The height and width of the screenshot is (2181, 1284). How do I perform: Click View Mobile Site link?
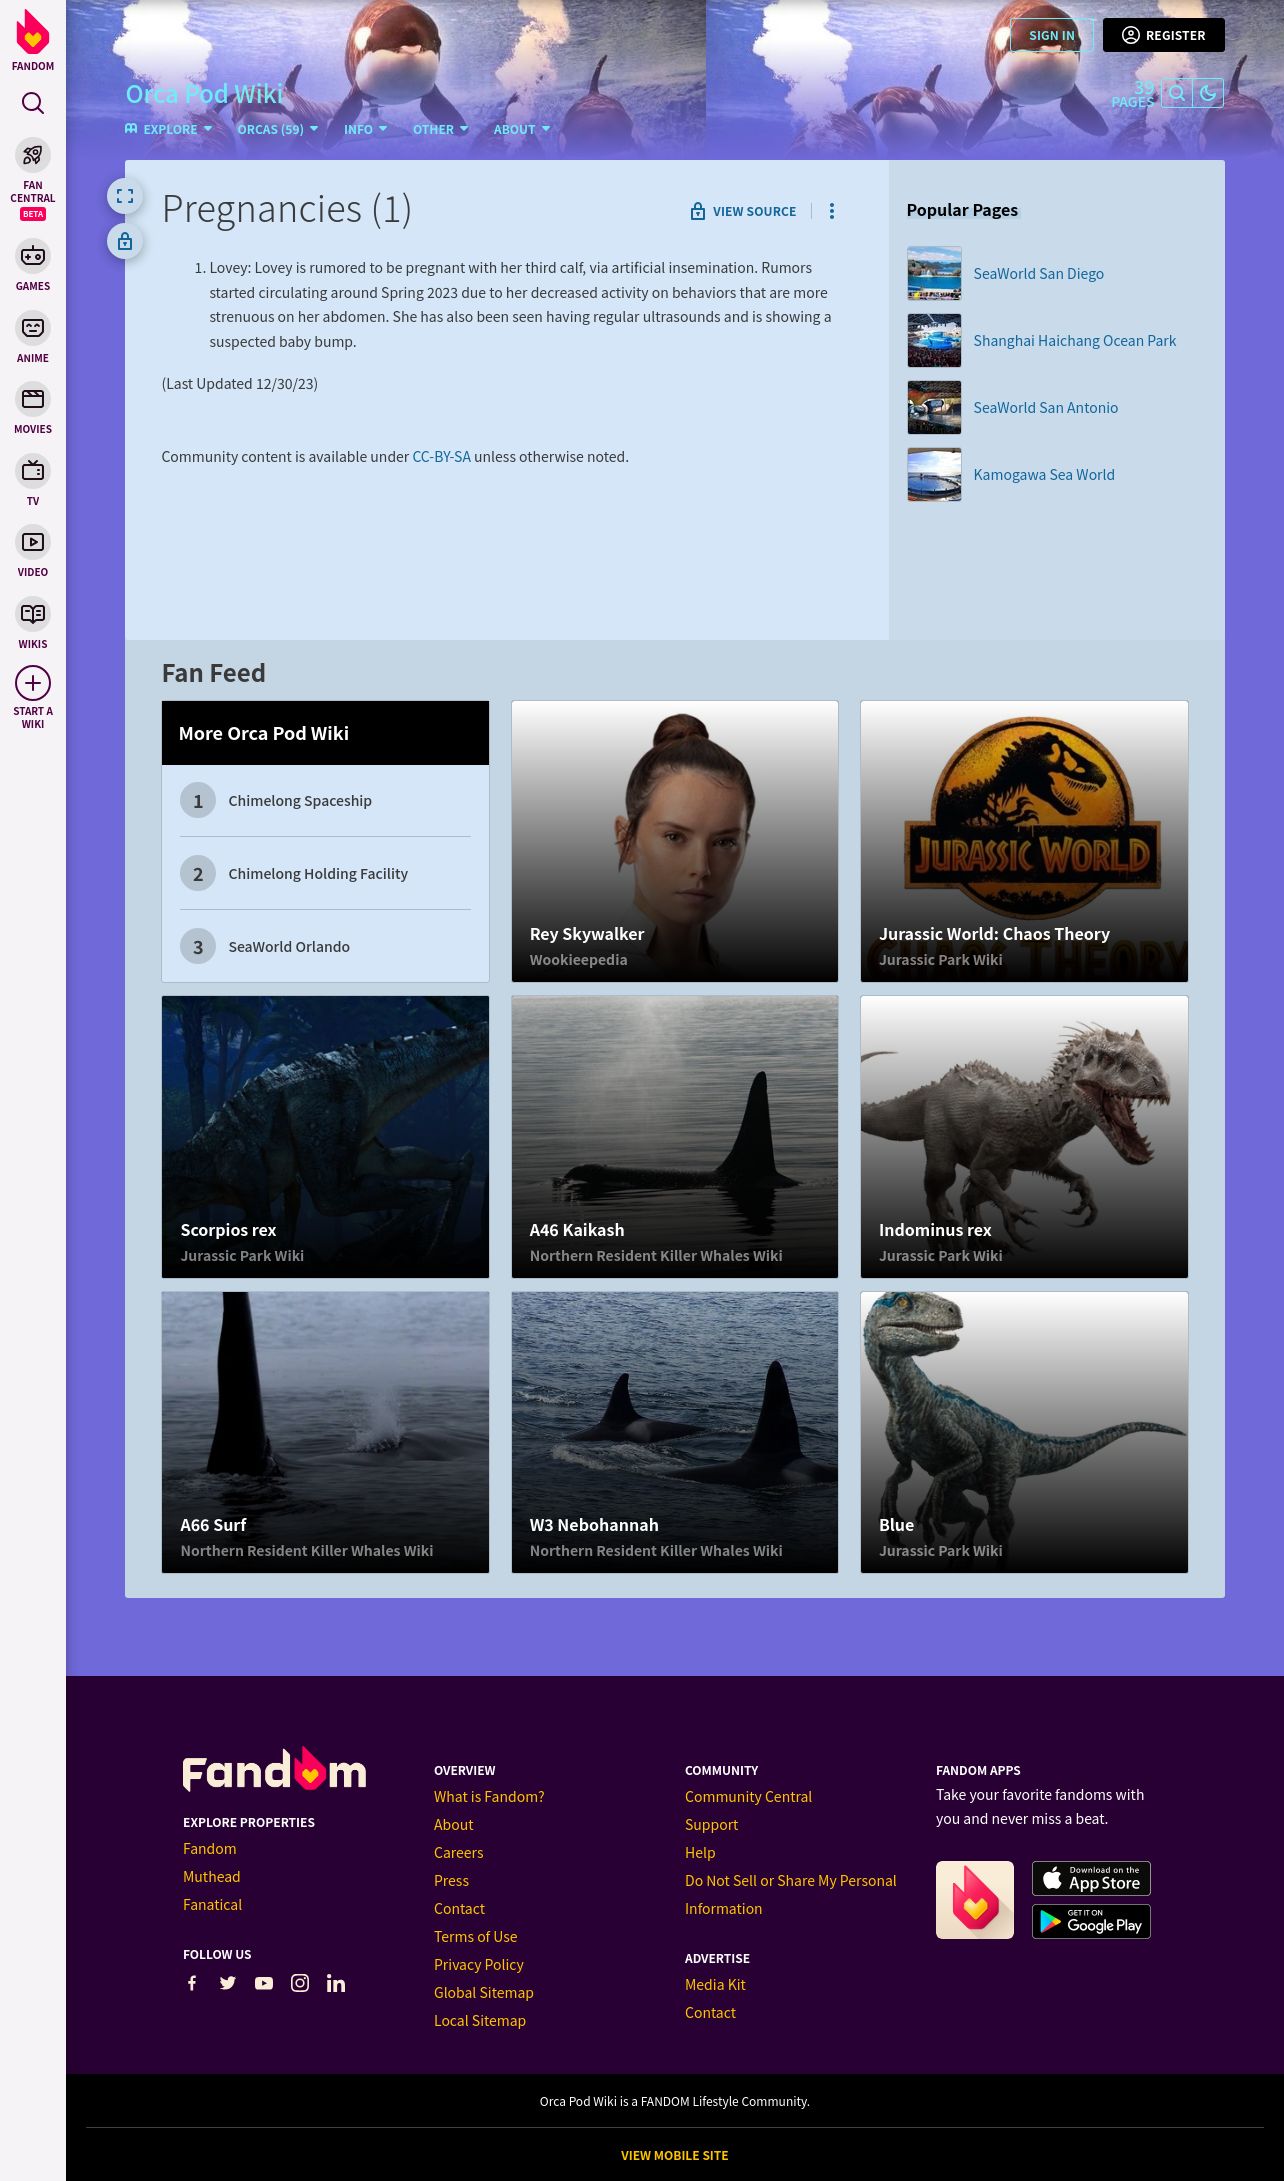coord(675,2156)
